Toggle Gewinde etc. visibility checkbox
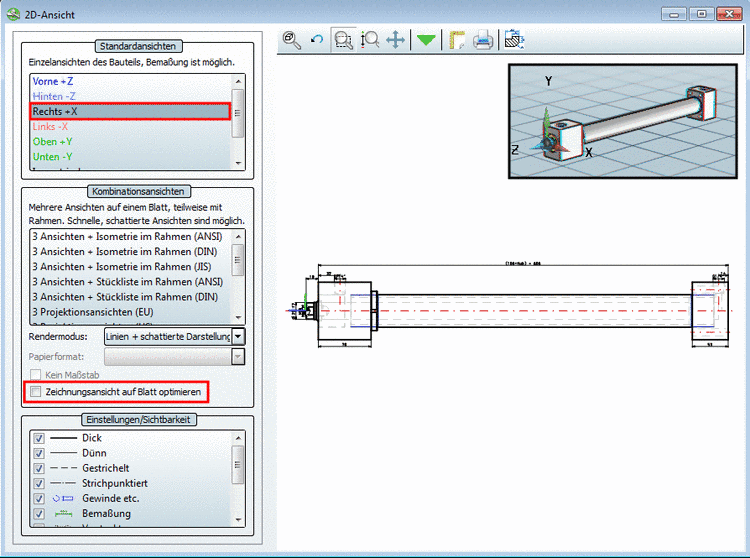 (39, 499)
